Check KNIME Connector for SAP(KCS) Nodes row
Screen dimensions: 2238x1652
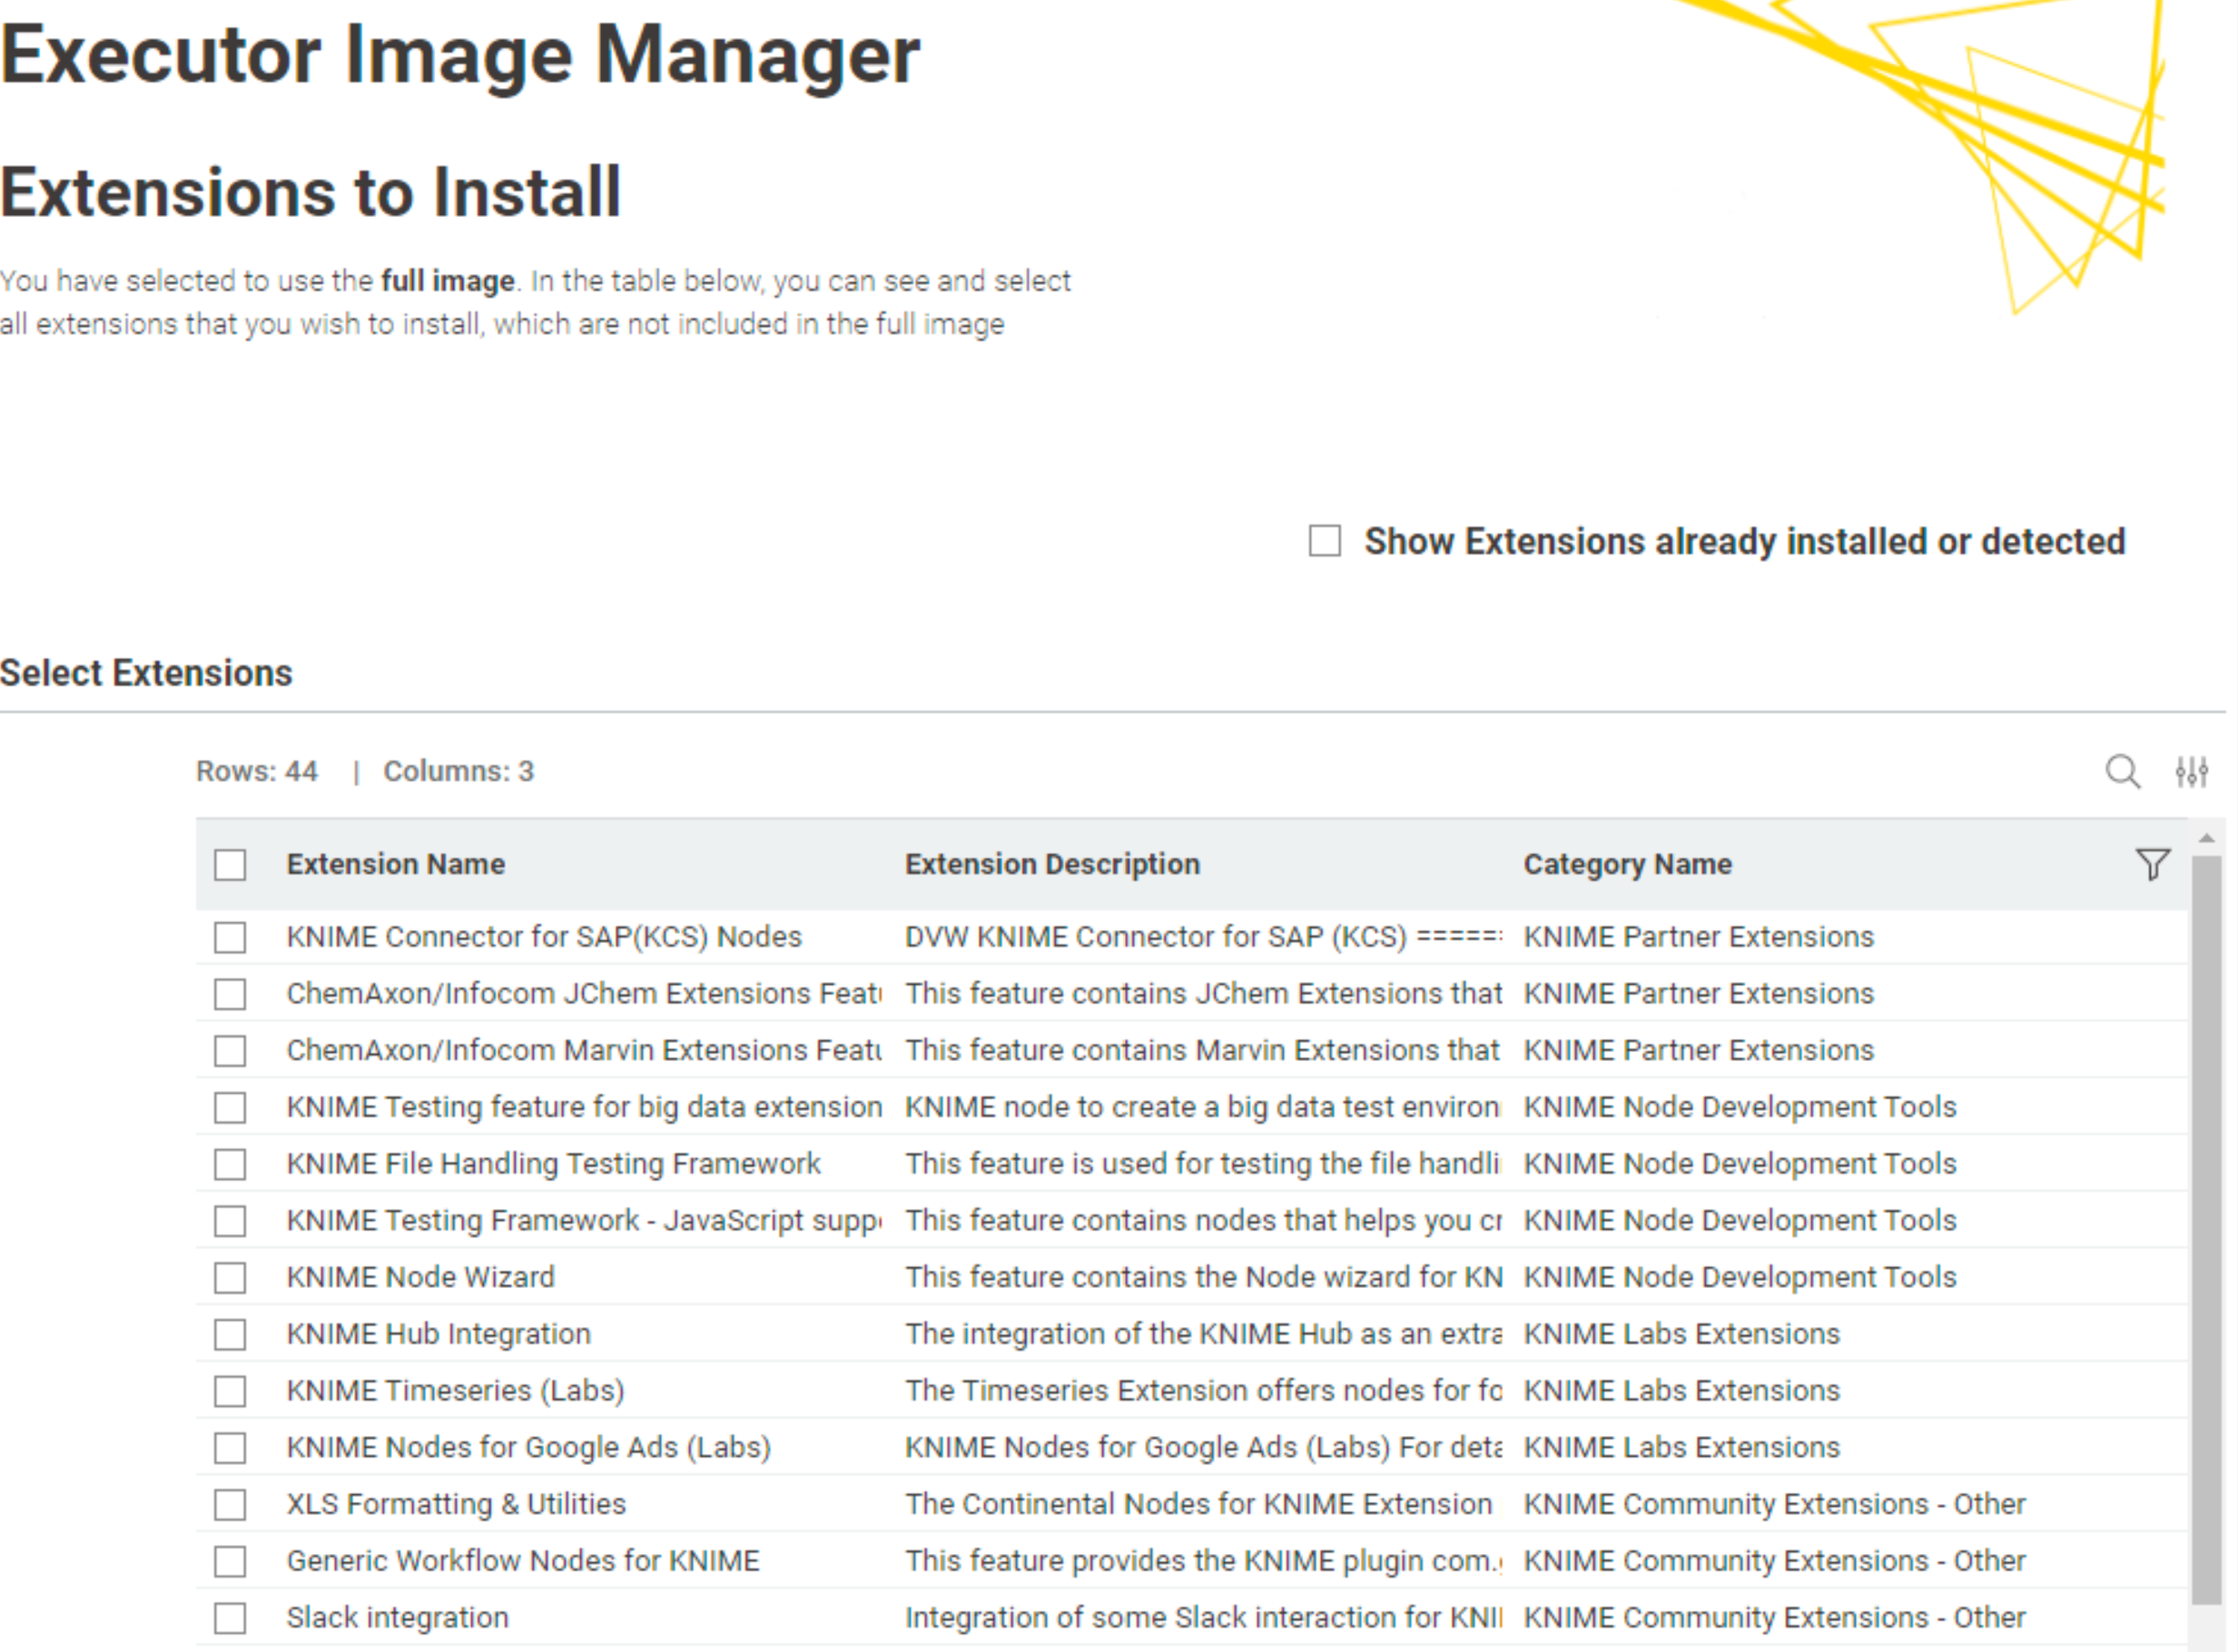coord(230,938)
